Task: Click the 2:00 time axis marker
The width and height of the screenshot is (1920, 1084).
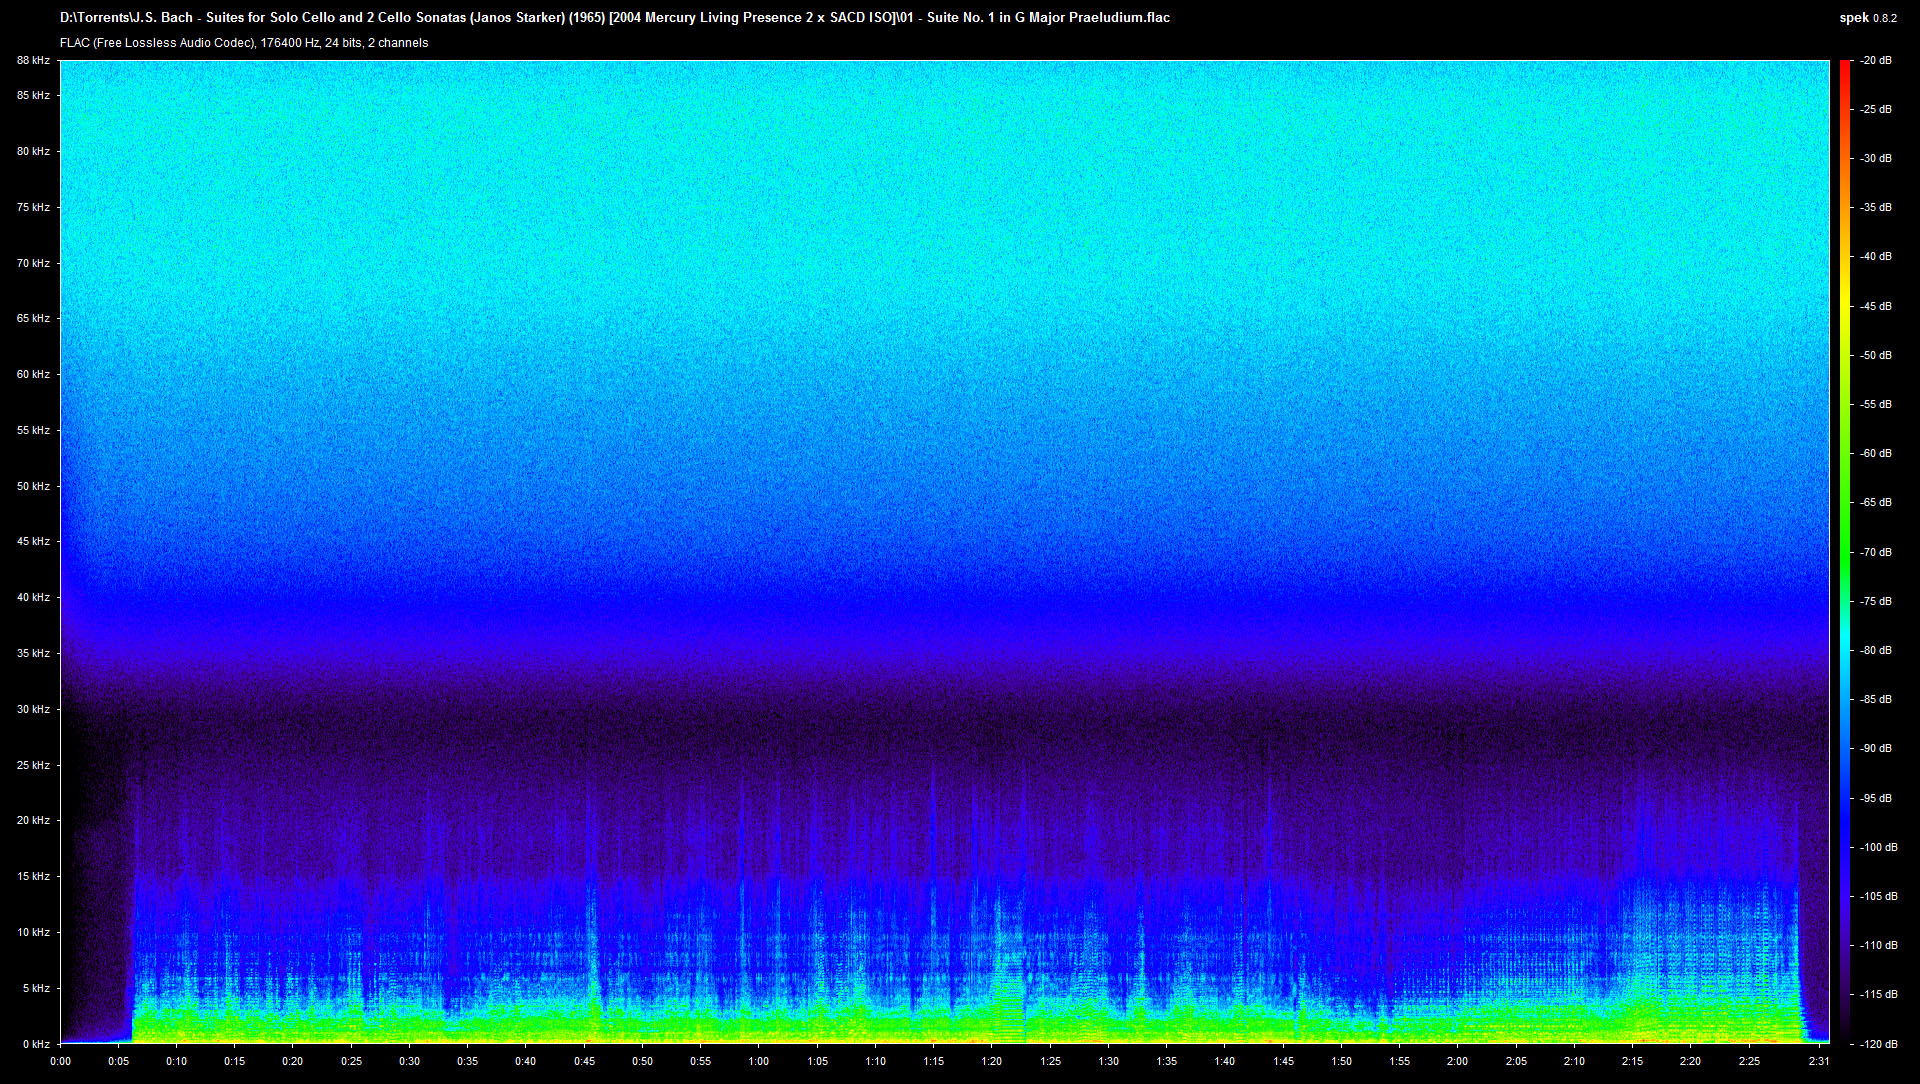Action: click(1457, 1062)
